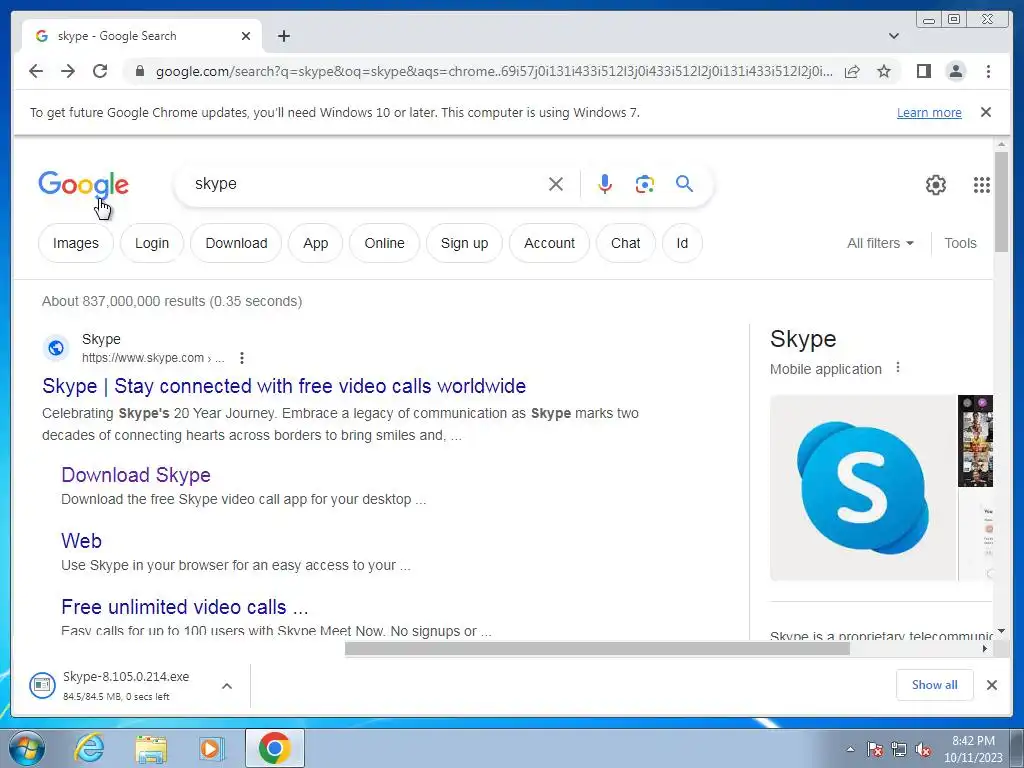The height and width of the screenshot is (768, 1024).
Task: Submit search with magnifier icon
Action: (684, 184)
